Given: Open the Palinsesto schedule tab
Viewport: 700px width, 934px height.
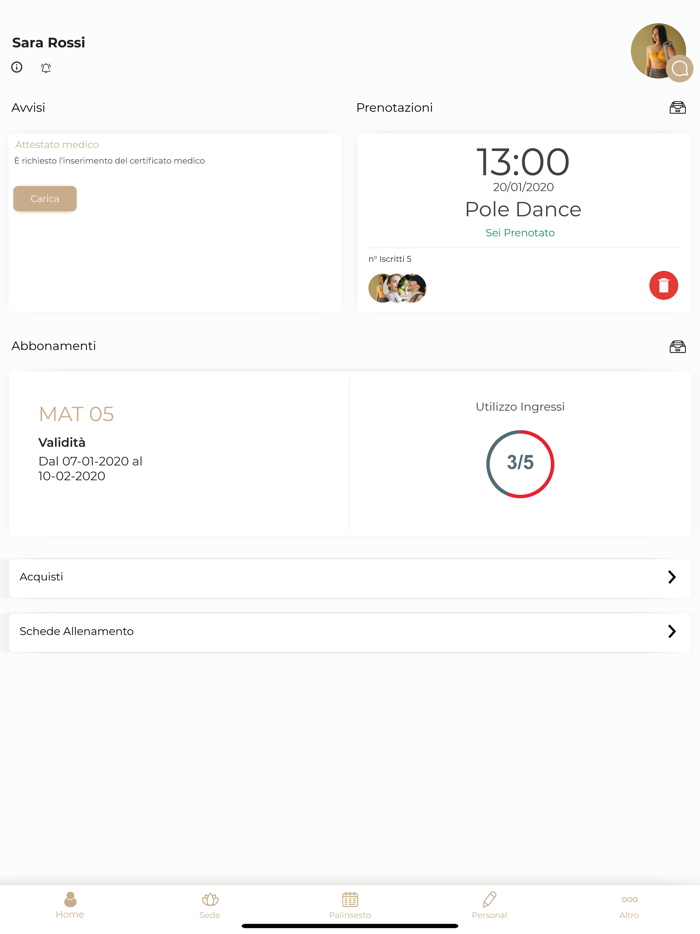Looking at the screenshot, I should tap(350, 904).
